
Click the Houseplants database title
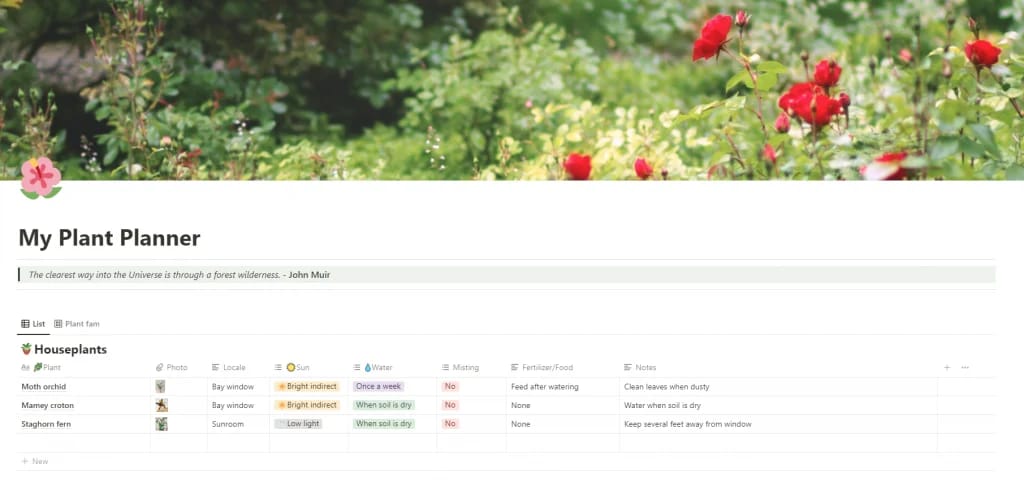tap(71, 350)
